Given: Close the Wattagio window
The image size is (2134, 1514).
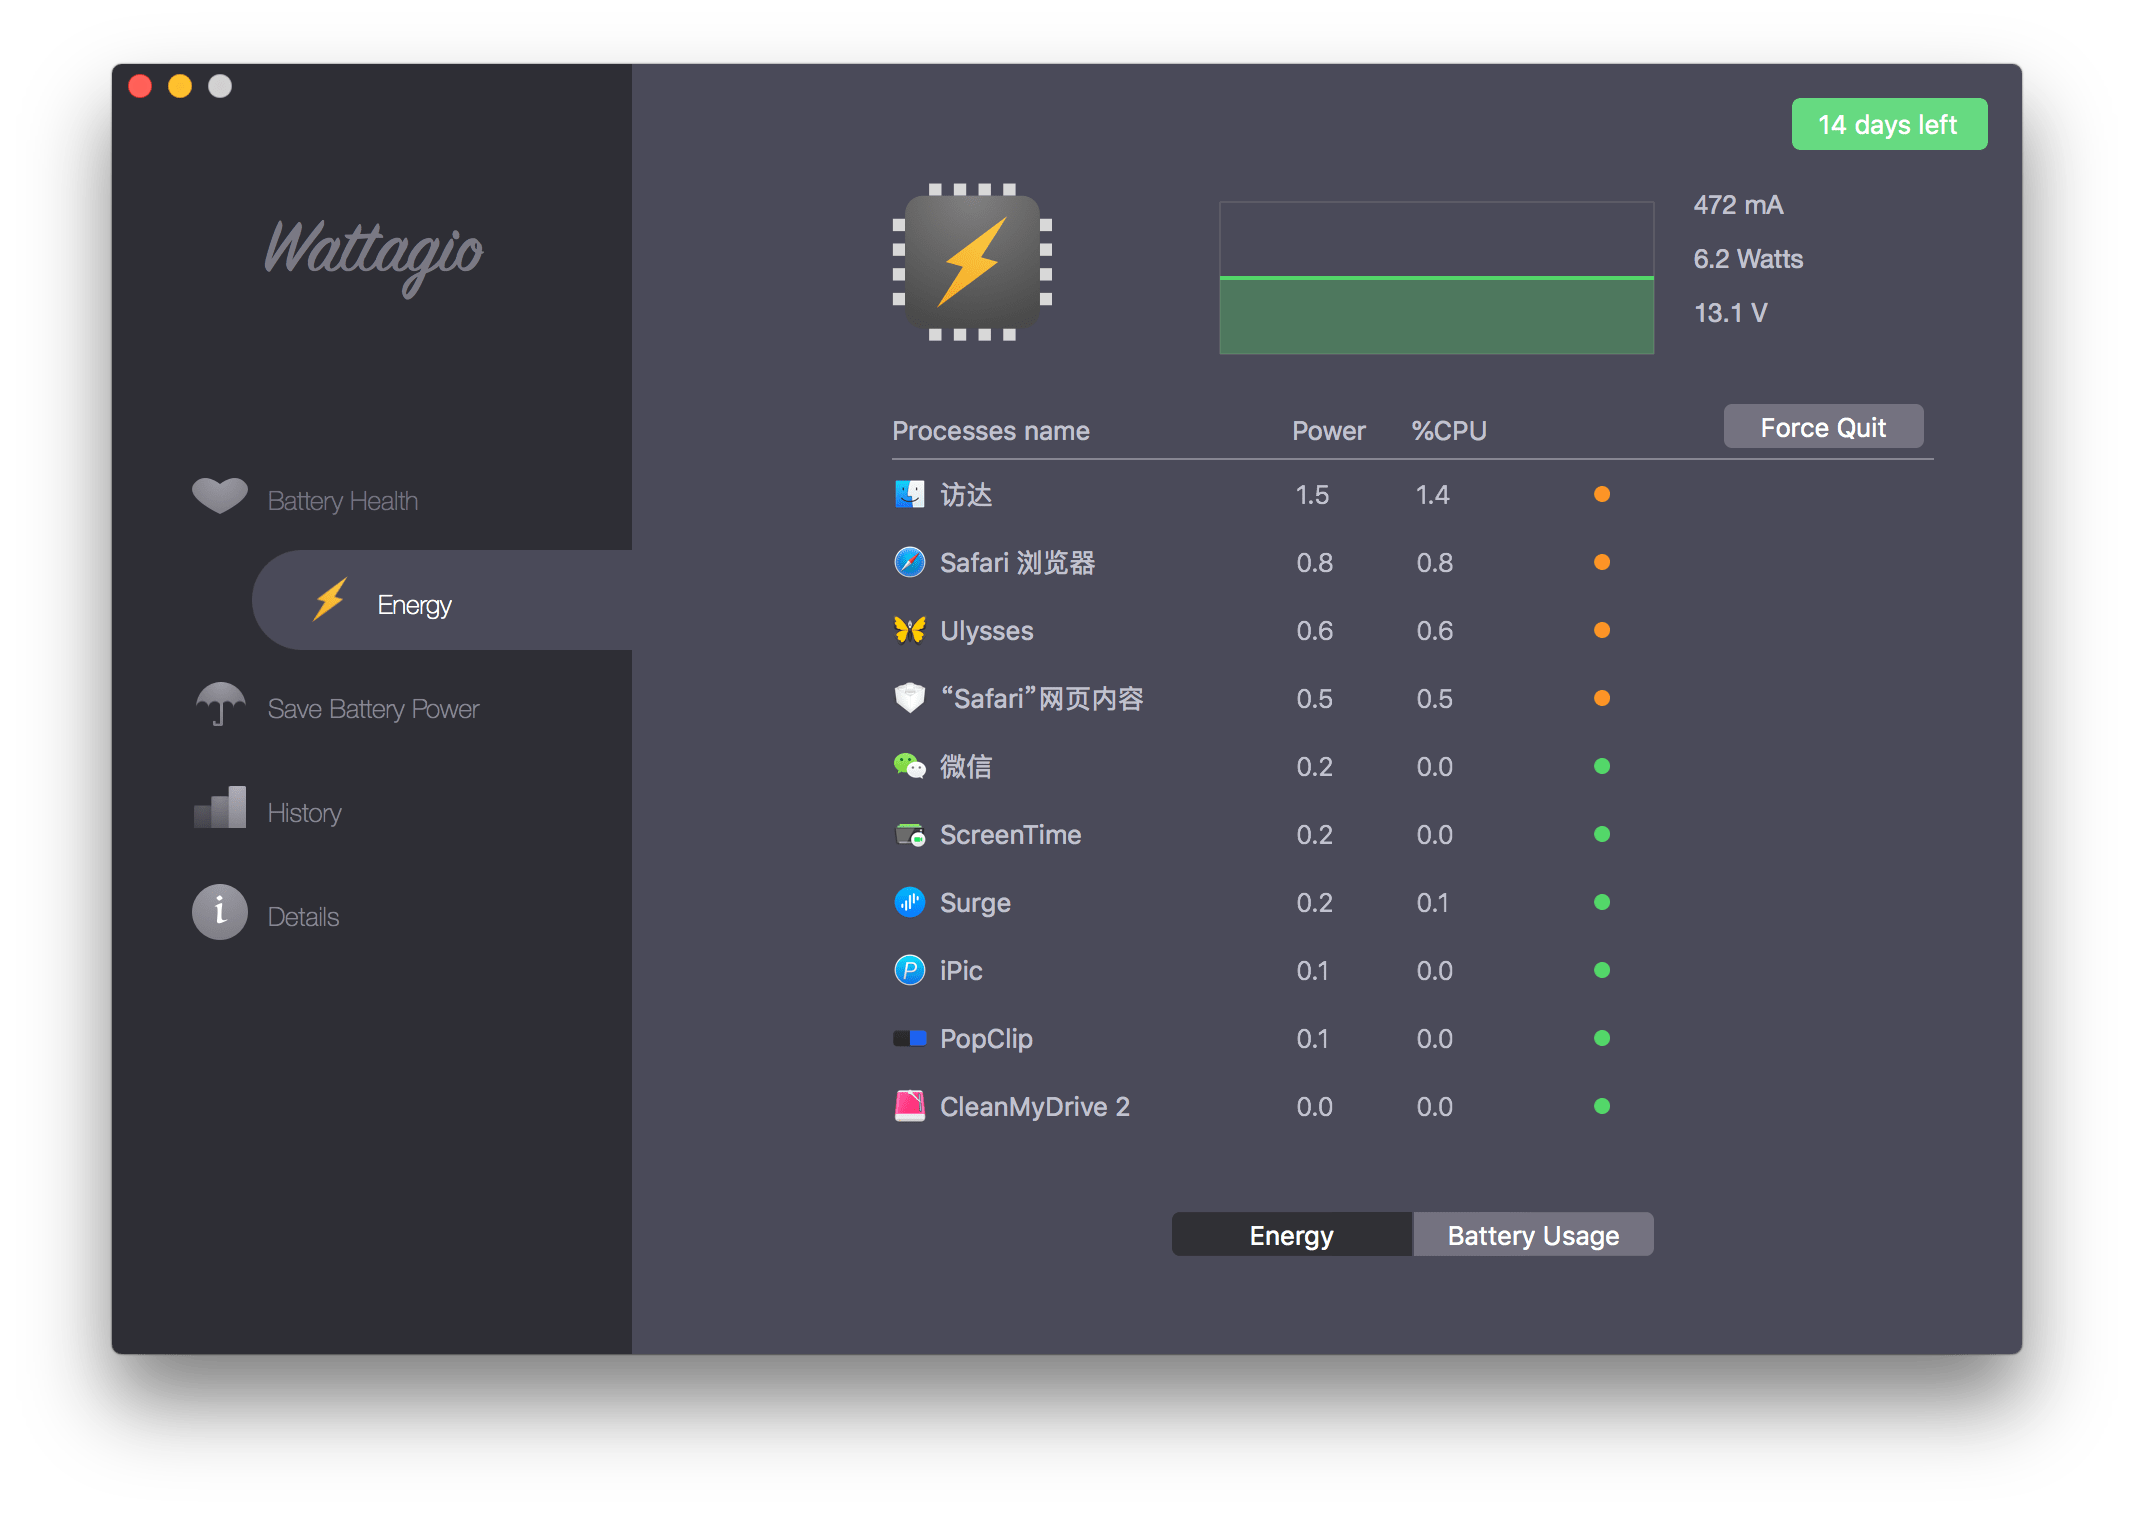Looking at the screenshot, I should (140, 86).
